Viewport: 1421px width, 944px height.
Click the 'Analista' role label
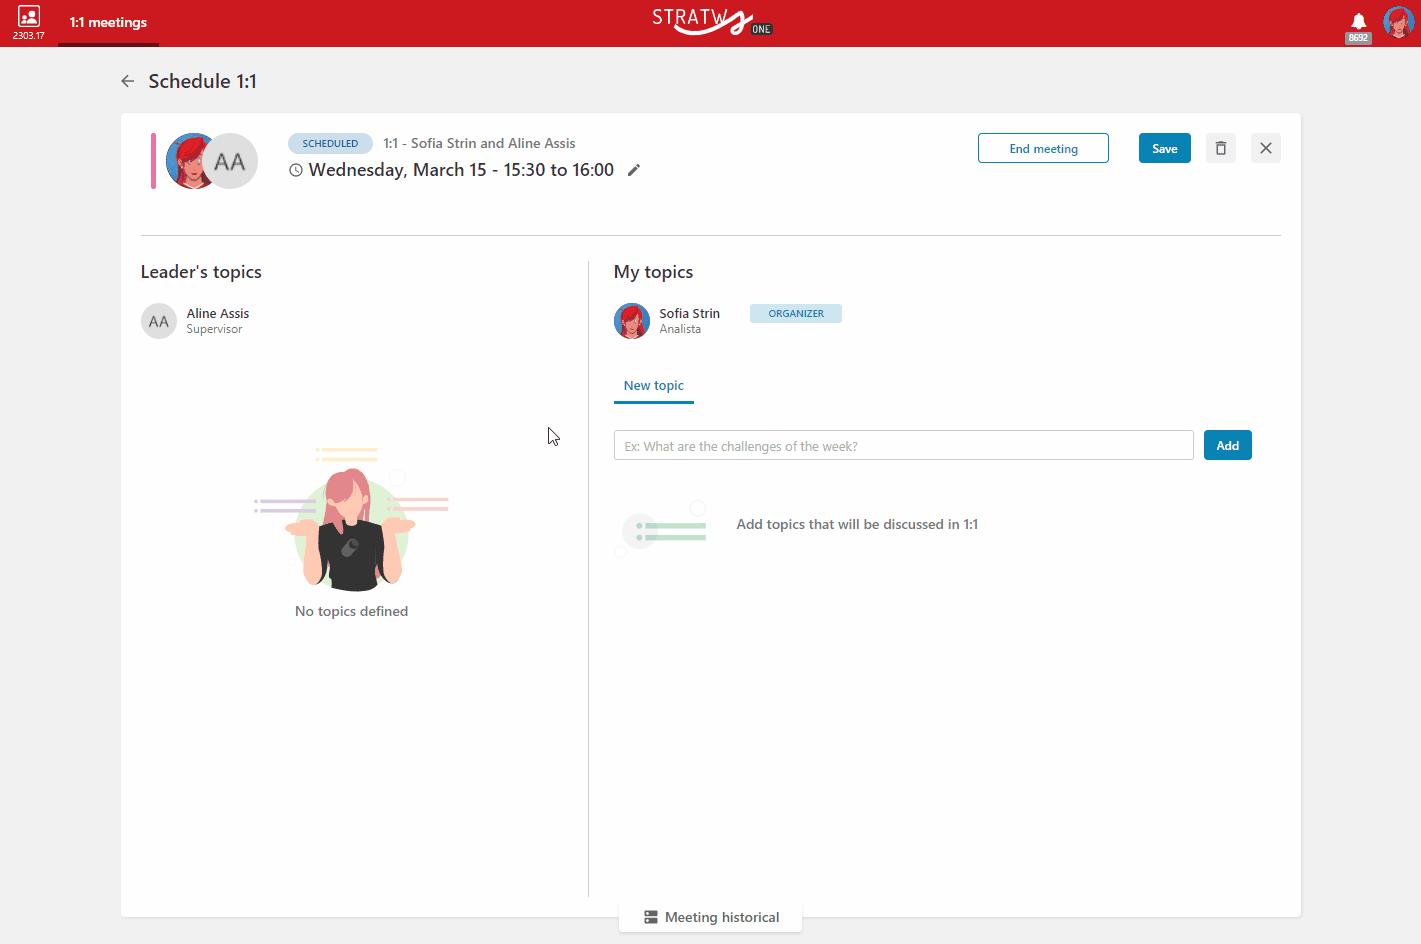click(680, 329)
